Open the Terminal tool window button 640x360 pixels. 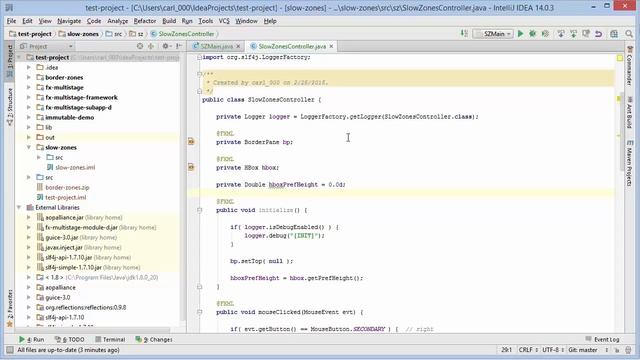[110, 339]
